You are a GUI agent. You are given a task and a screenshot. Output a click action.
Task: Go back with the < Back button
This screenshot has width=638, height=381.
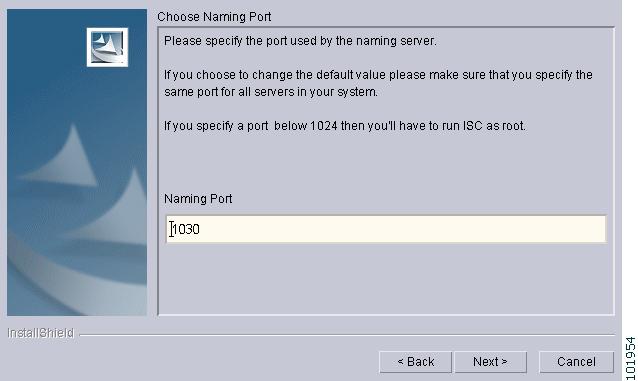pyautogui.click(x=415, y=361)
